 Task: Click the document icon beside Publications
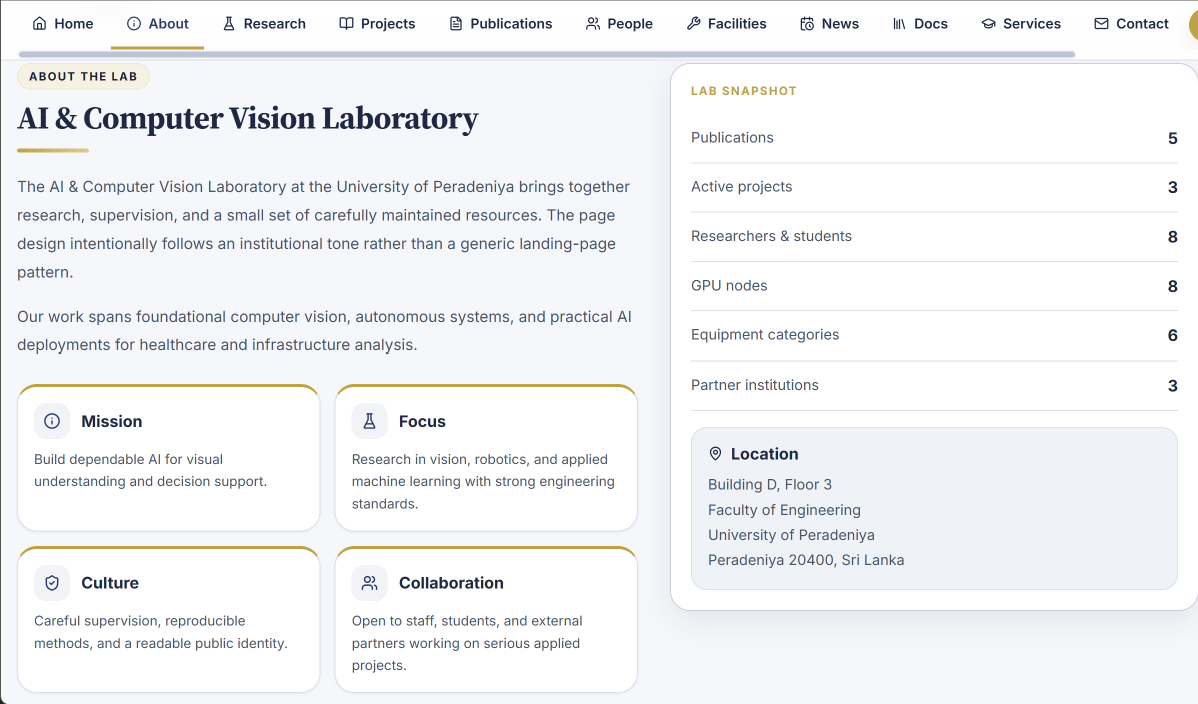click(x=455, y=24)
